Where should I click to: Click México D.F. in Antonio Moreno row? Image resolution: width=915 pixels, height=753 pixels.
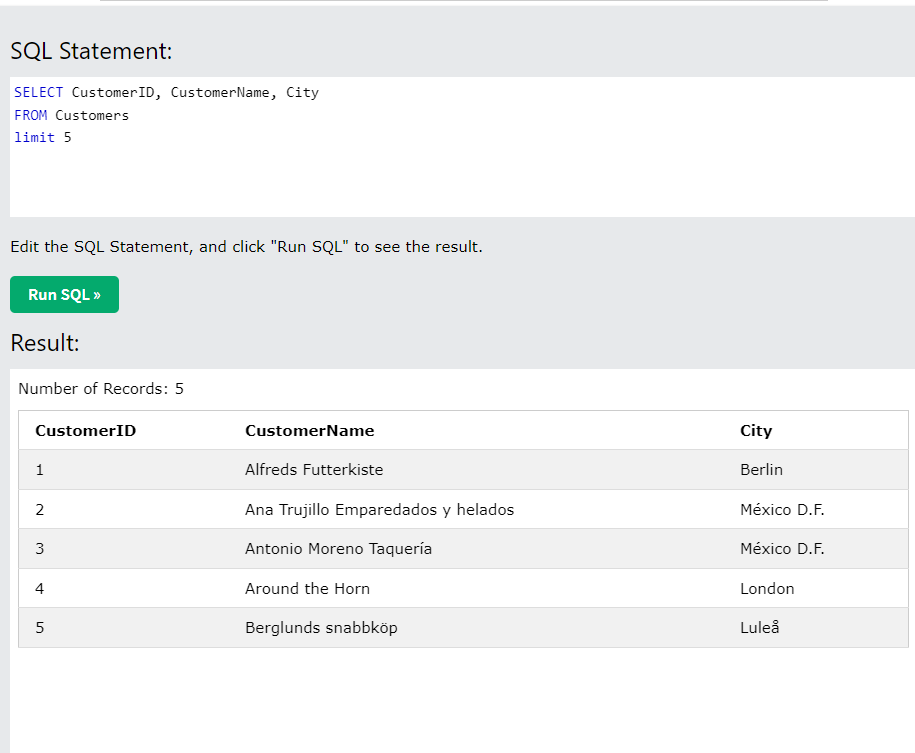tap(783, 549)
